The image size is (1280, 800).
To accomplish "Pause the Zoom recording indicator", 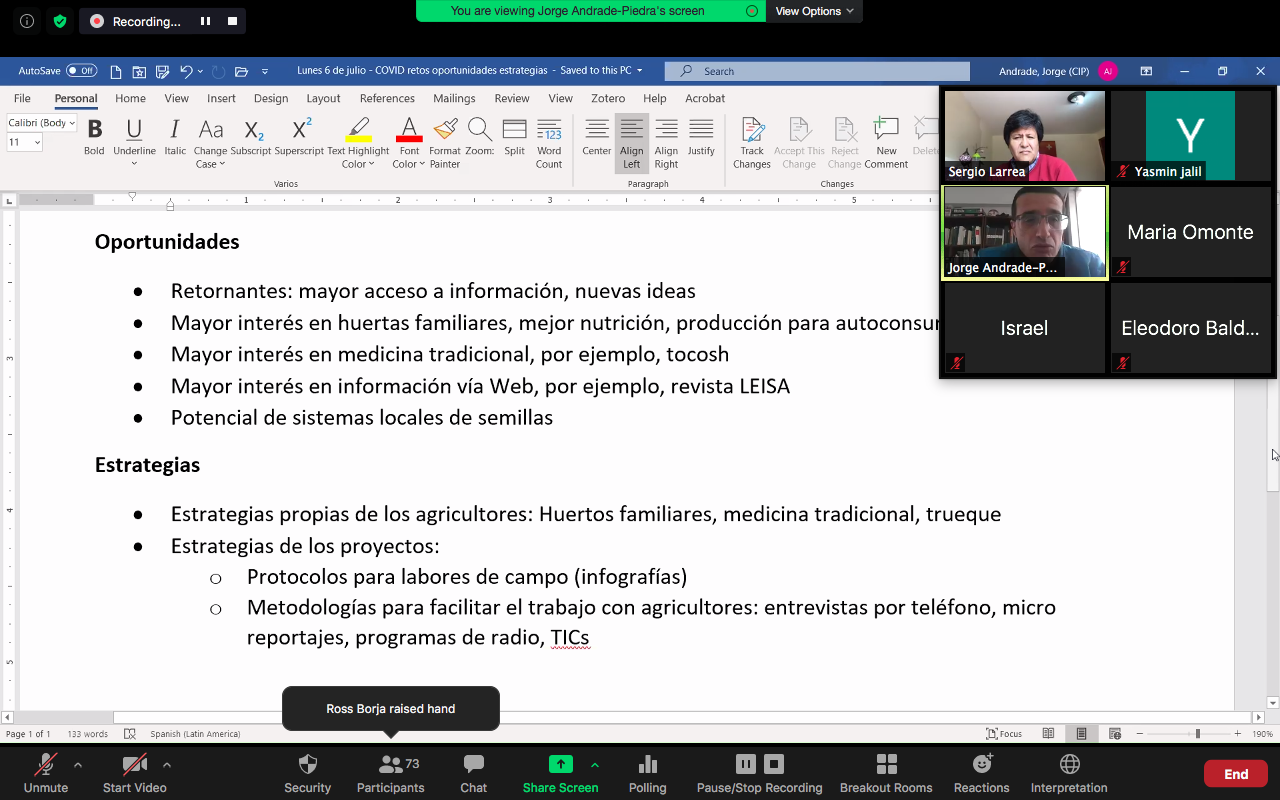I will click(206, 21).
